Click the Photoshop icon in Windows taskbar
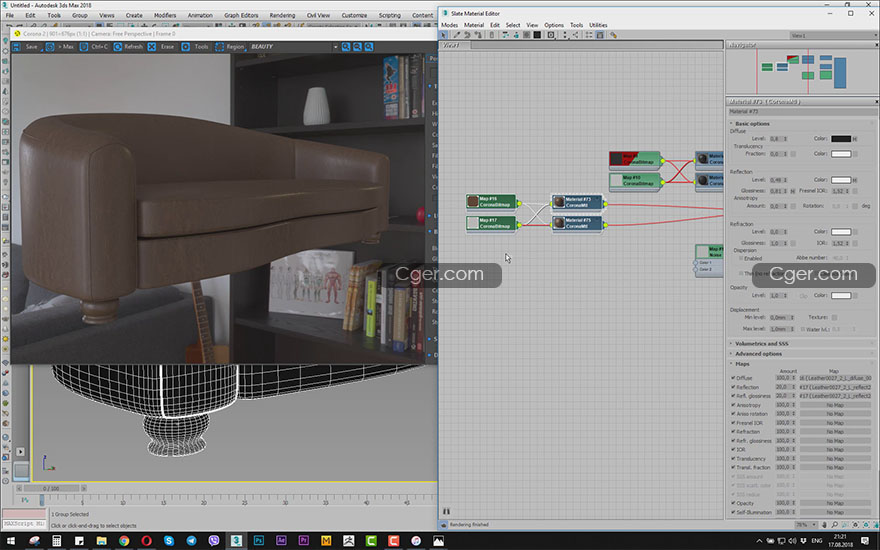This screenshot has width=880, height=550. pos(259,540)
